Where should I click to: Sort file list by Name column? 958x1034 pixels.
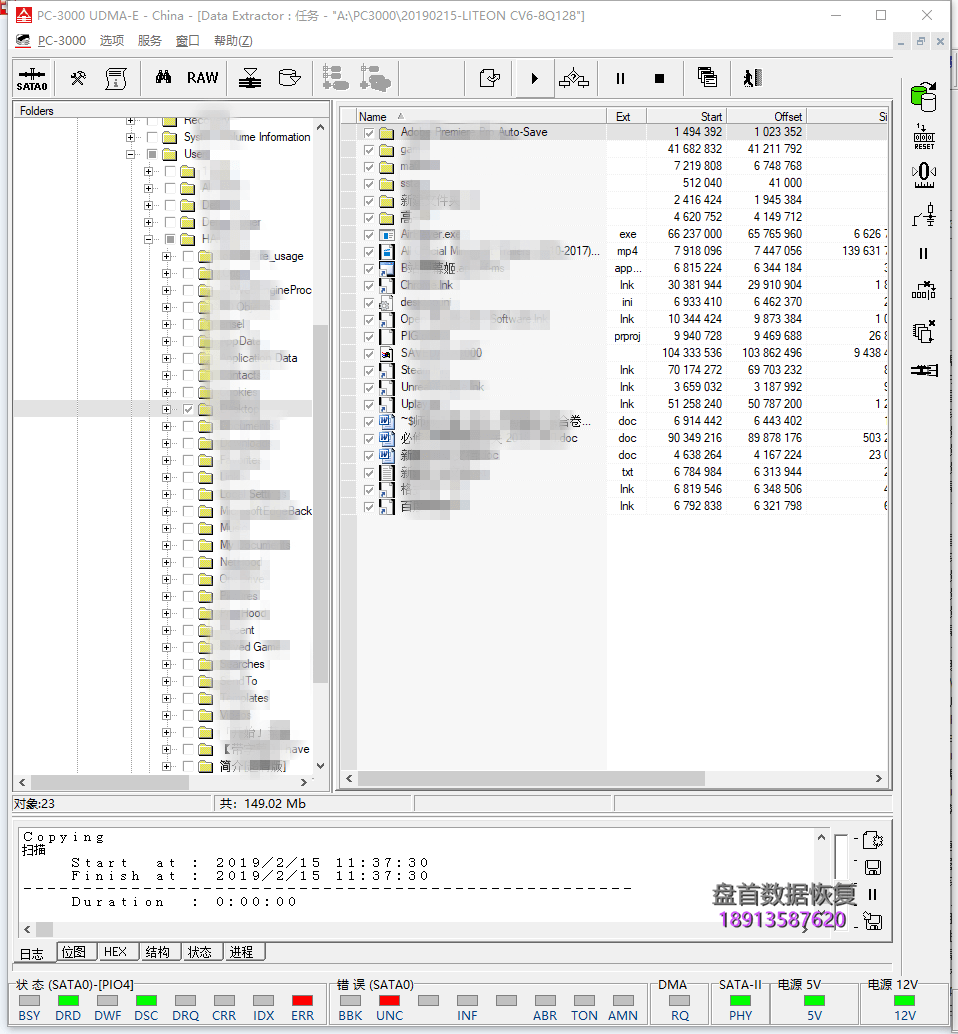point(481,117)
